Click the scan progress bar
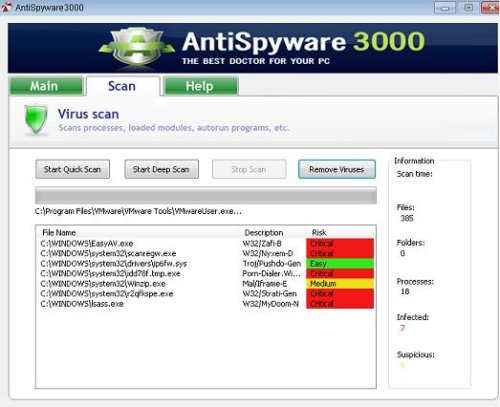This screenshot has height=407, width=500. [206, 195]
